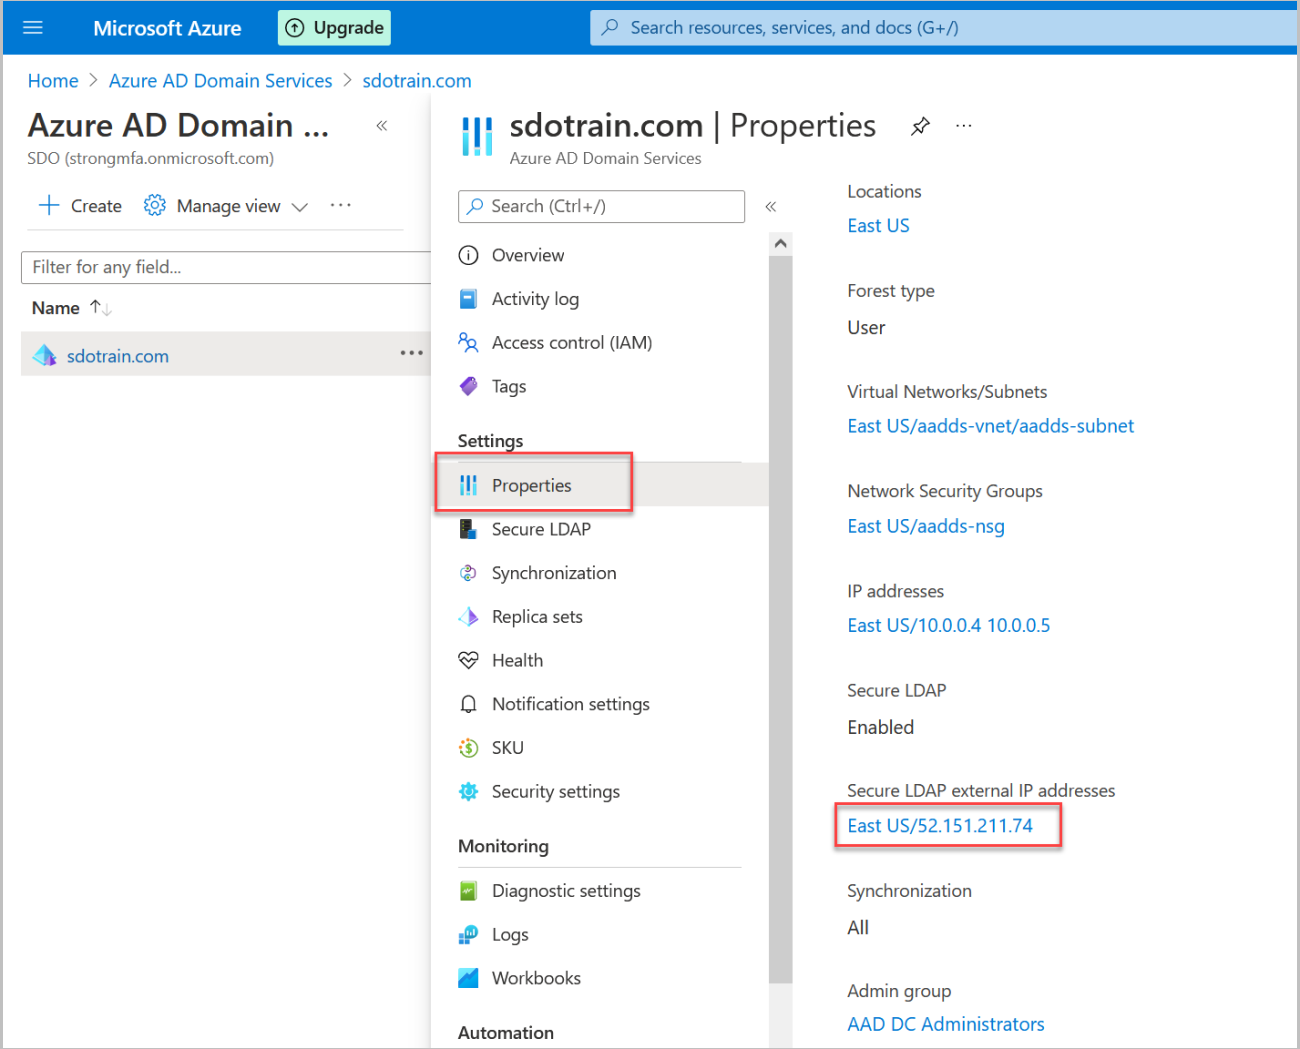1300x1049 pixels.
Task: Open the Logs menu item
Action: coord(510,935)
